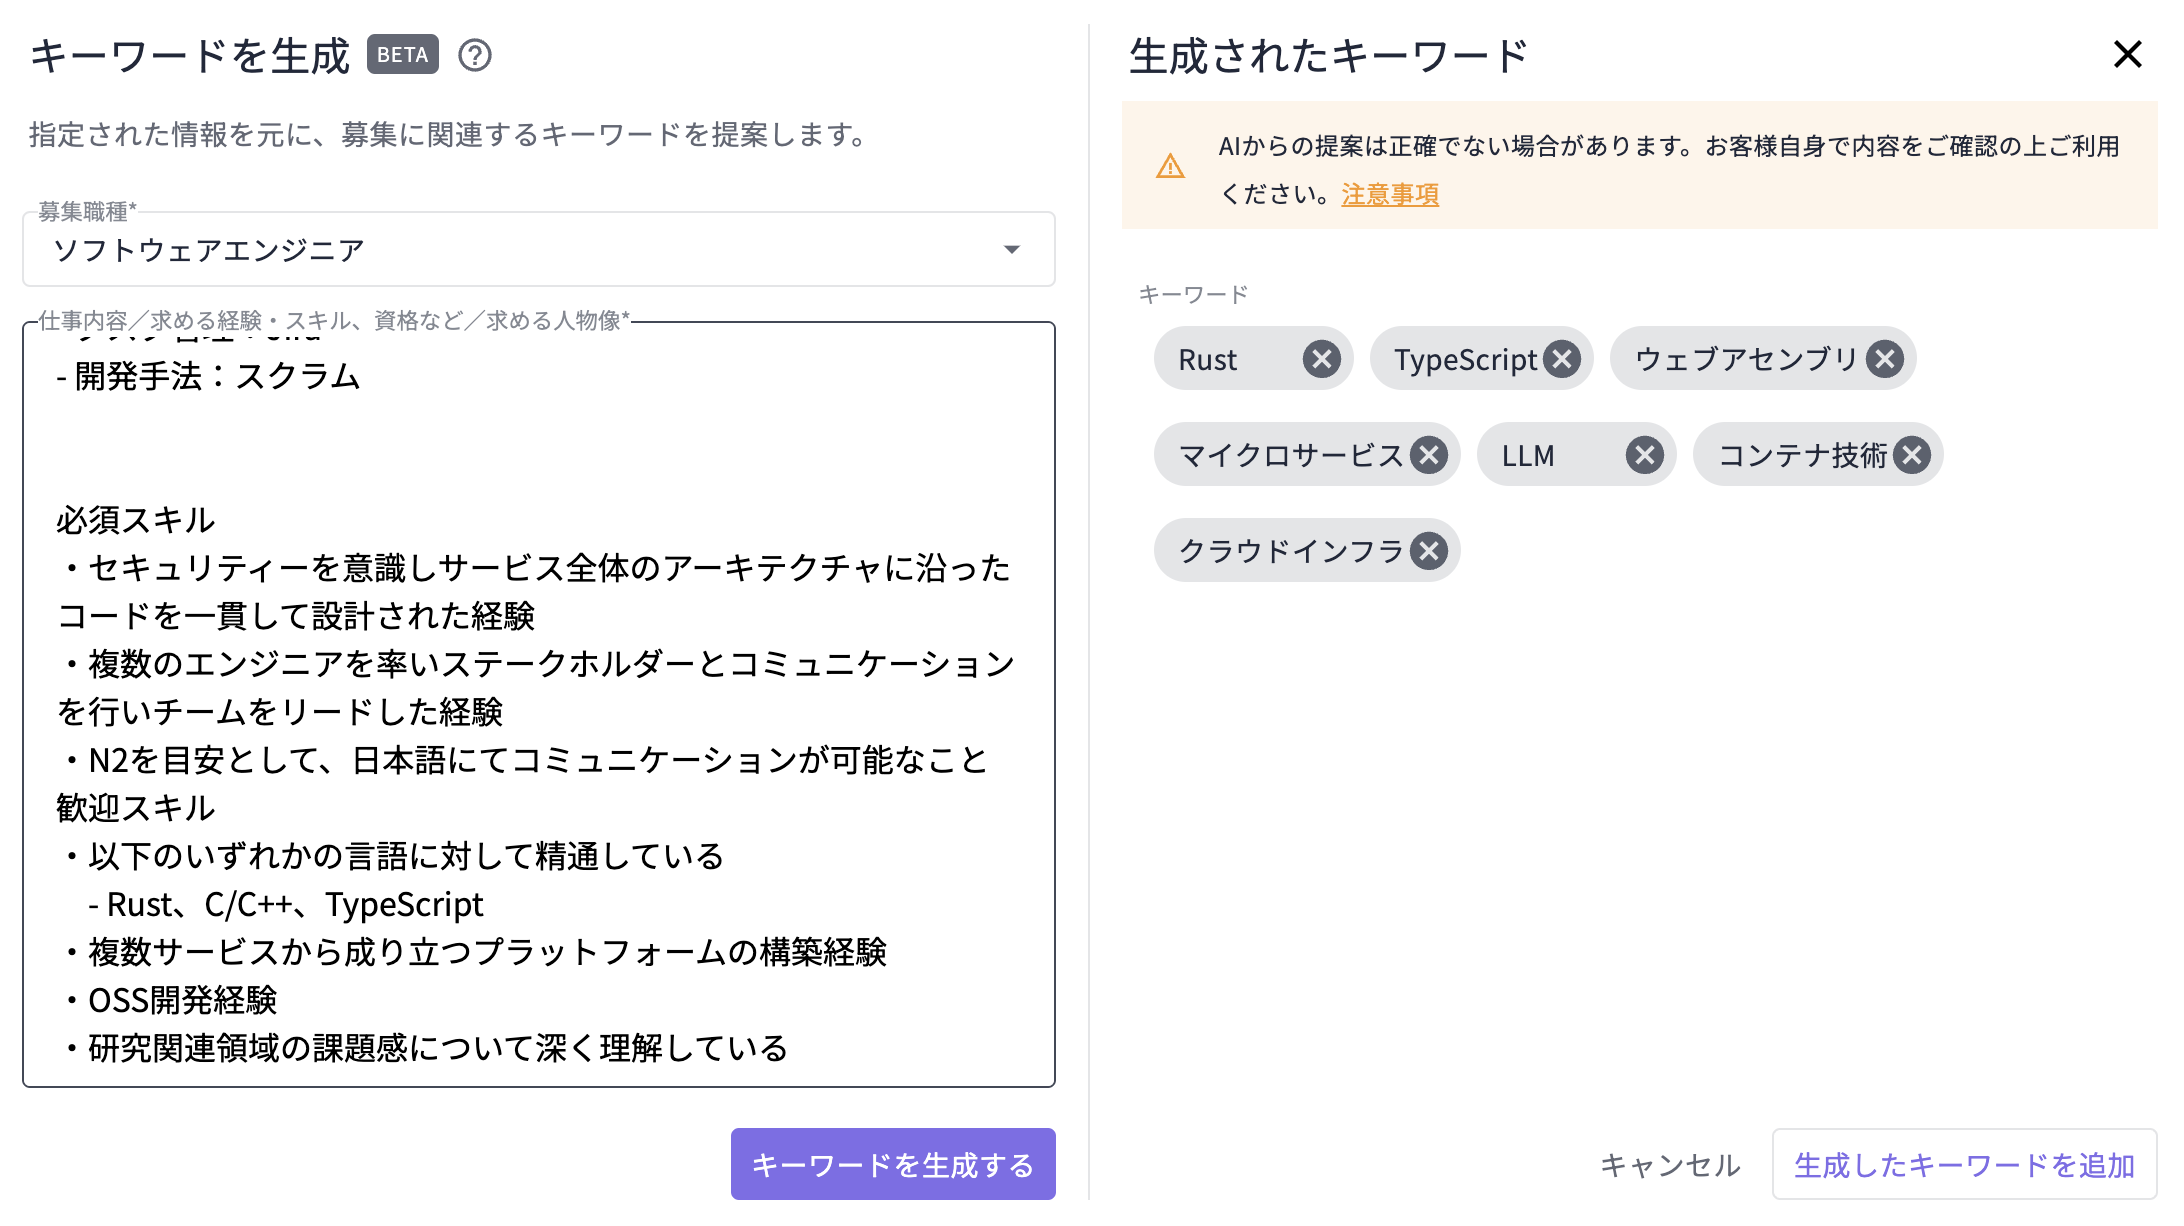
Task: Select the Rust keyword chip label
Action: click(1210, 358)
